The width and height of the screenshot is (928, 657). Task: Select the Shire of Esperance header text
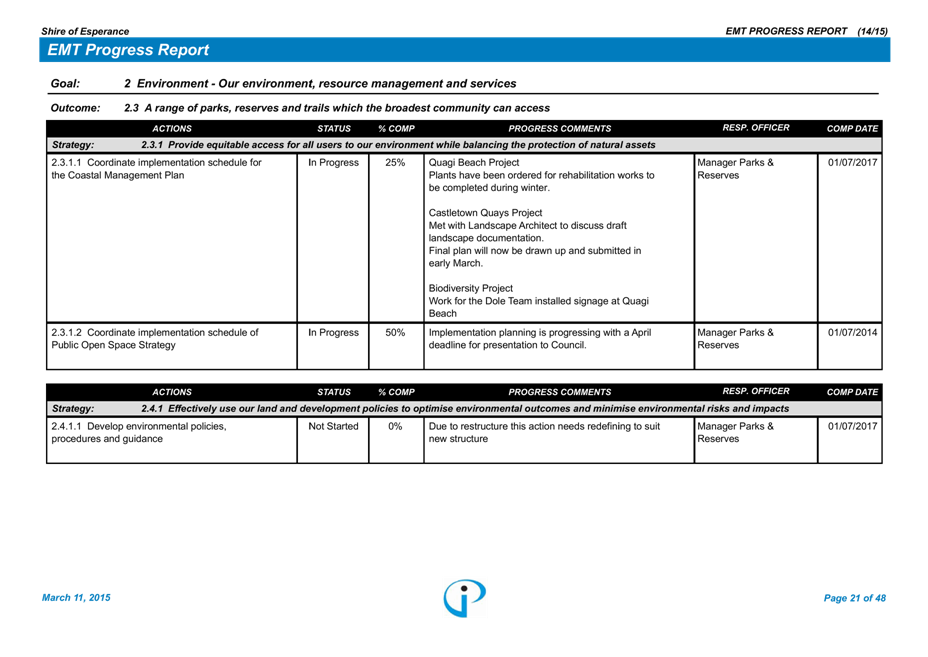(85, 32)
